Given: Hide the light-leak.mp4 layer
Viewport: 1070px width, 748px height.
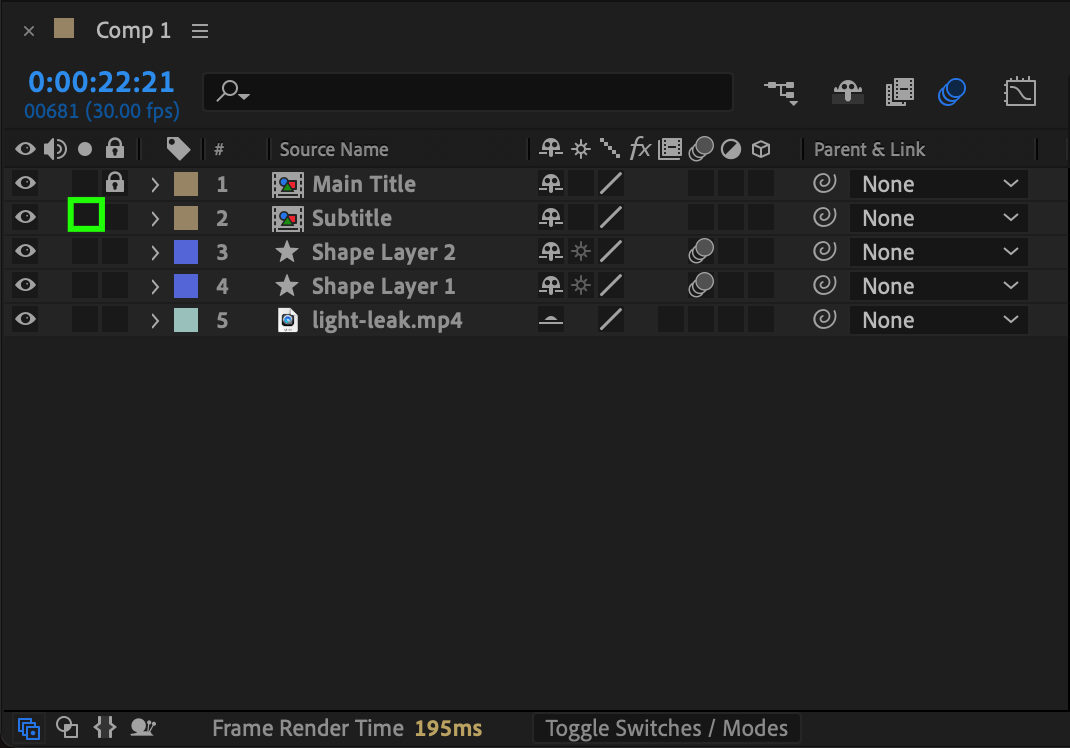Looking at the screenshot, I should pos(25,319).
